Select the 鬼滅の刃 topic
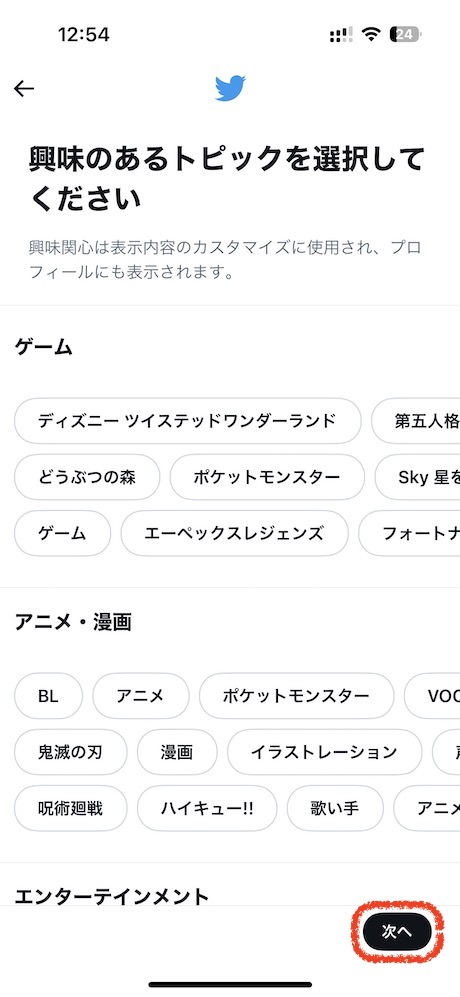This screenshot has width=460, height=997. 71,752
